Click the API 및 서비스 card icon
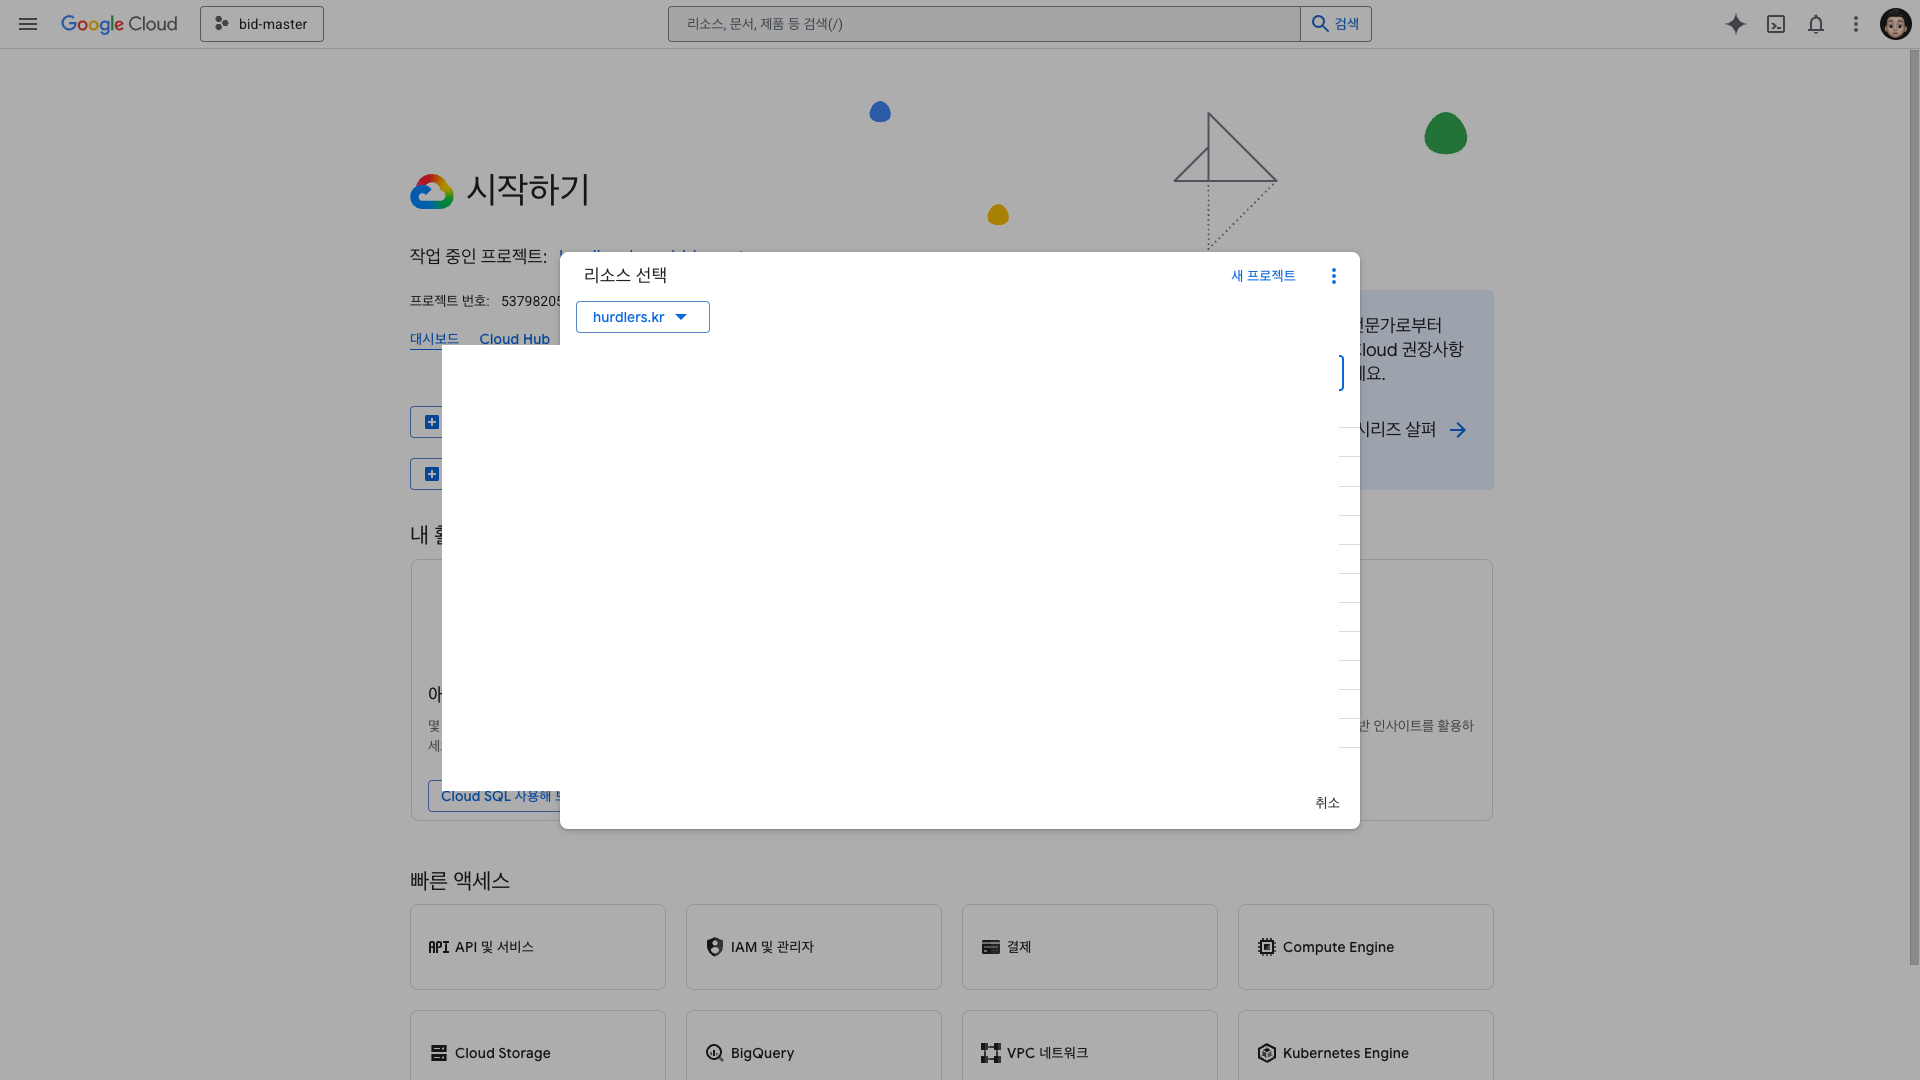Viewport: 1920px width, 1080px height. pos(439,947)
